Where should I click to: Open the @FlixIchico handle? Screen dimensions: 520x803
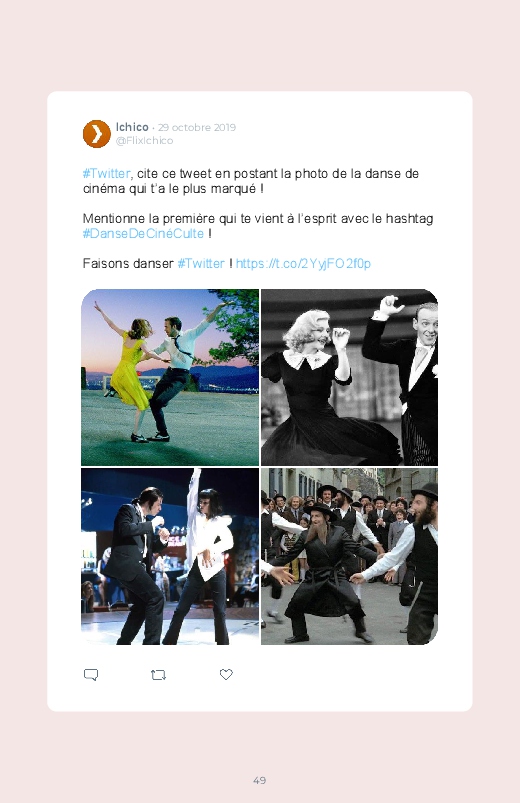point(144,141)
